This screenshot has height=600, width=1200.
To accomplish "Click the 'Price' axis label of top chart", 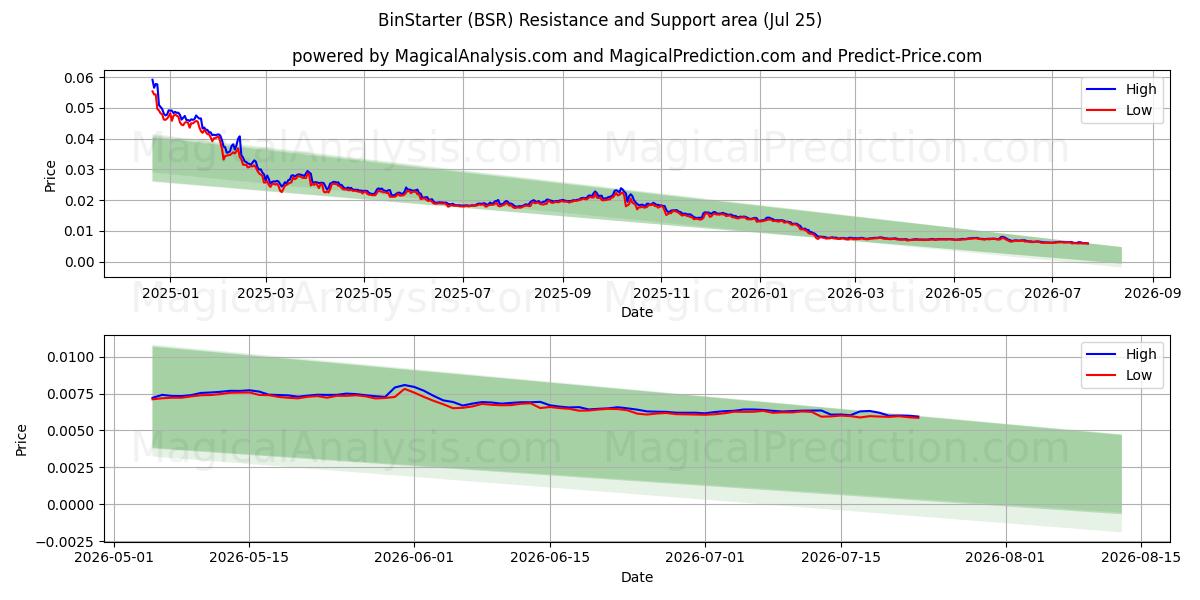I will click(51, 174).
